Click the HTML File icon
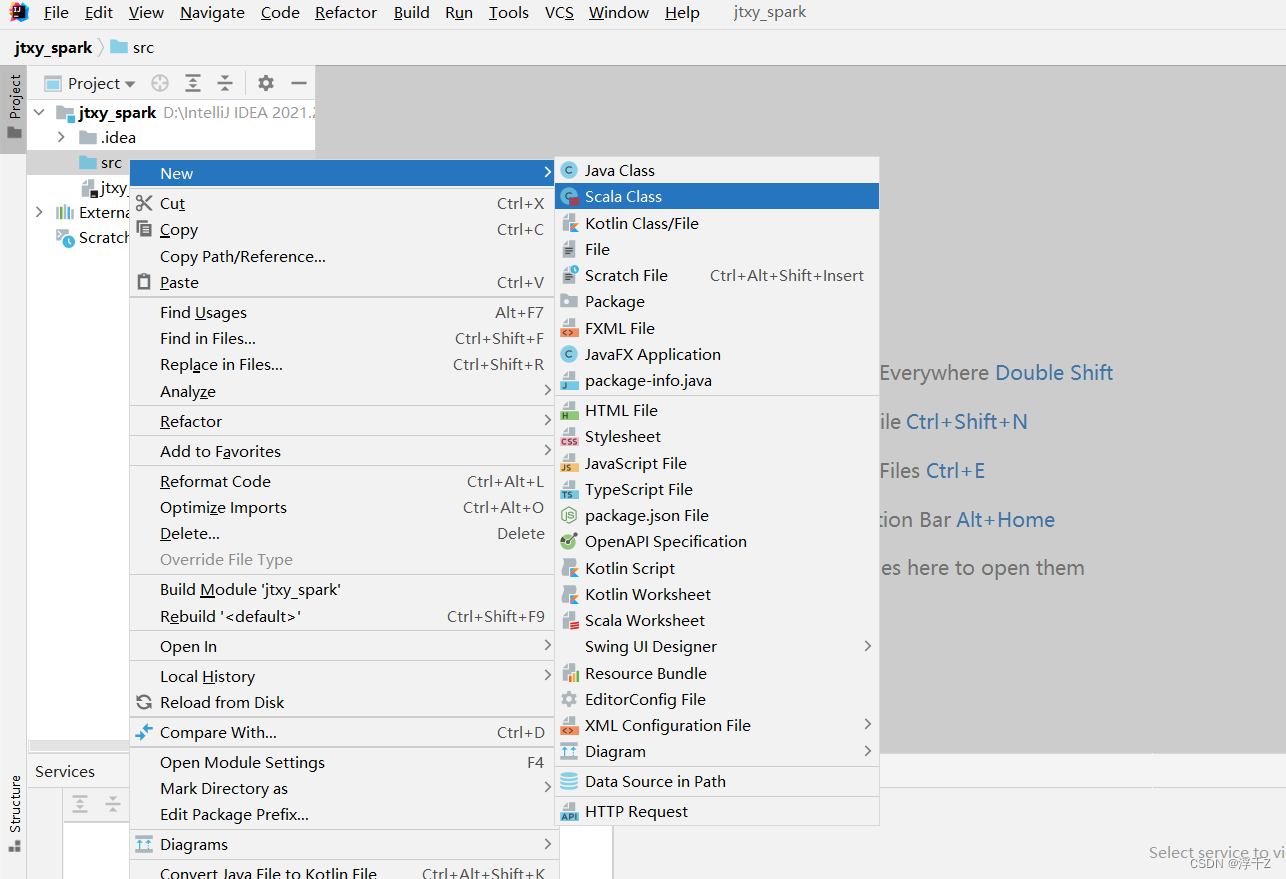 point(569,410)
